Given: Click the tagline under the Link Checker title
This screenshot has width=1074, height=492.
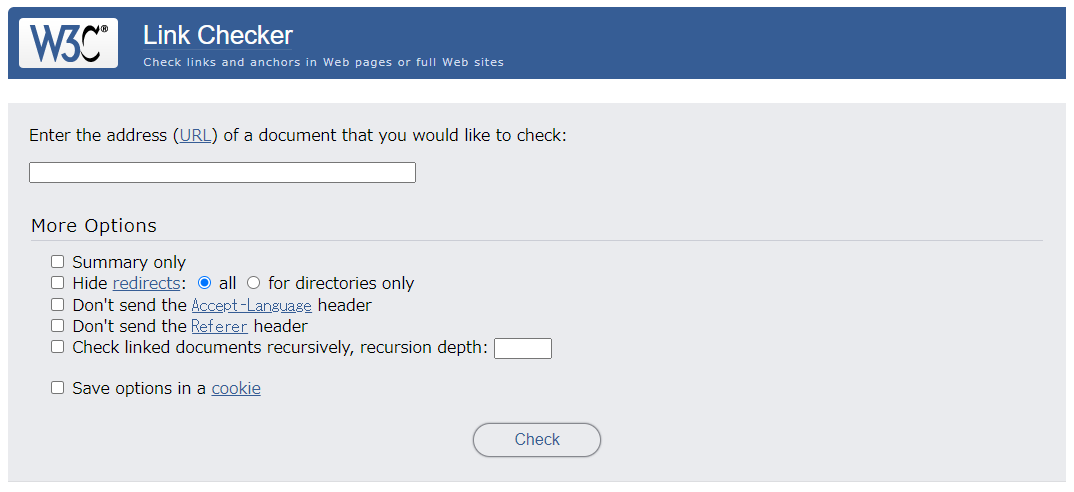Looking at the screenshot, I should click(323, 62).
